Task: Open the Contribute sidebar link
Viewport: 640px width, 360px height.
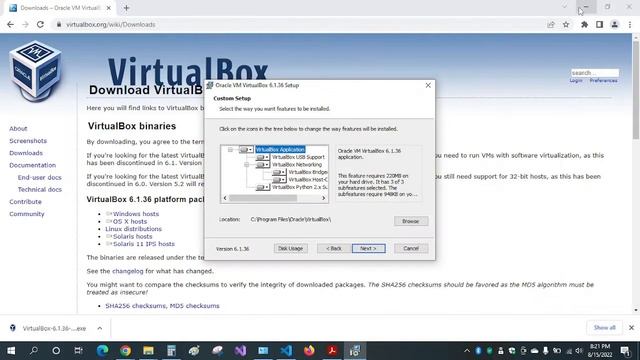Action: pyautogui.click(x=25, y=202)
